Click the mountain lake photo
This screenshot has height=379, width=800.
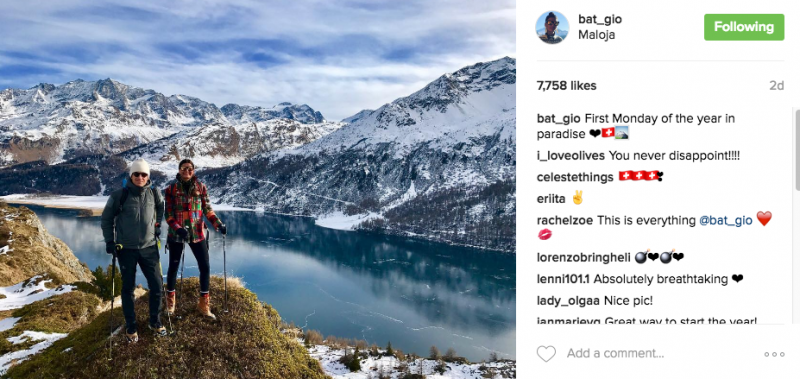258,189
